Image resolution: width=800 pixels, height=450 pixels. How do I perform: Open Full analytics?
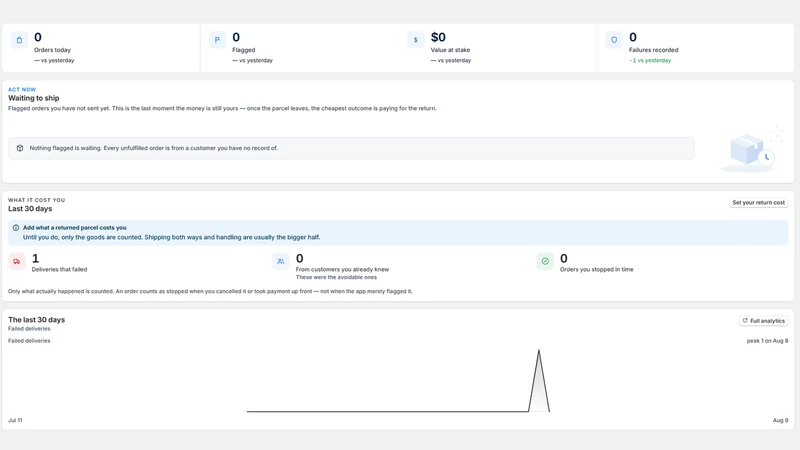click(x=764, y=321)
